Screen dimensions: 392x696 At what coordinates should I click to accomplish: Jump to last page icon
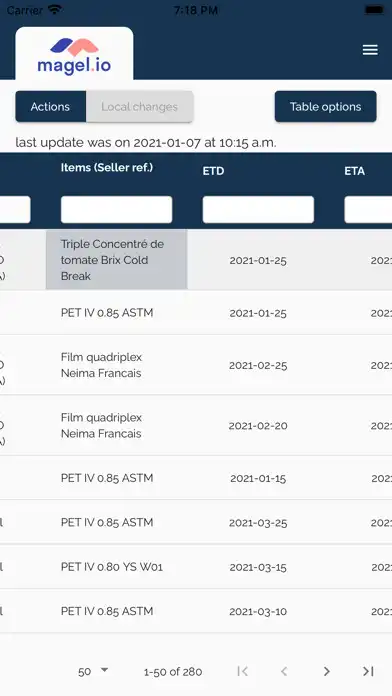pyautogui.click(x=368, y=672)
